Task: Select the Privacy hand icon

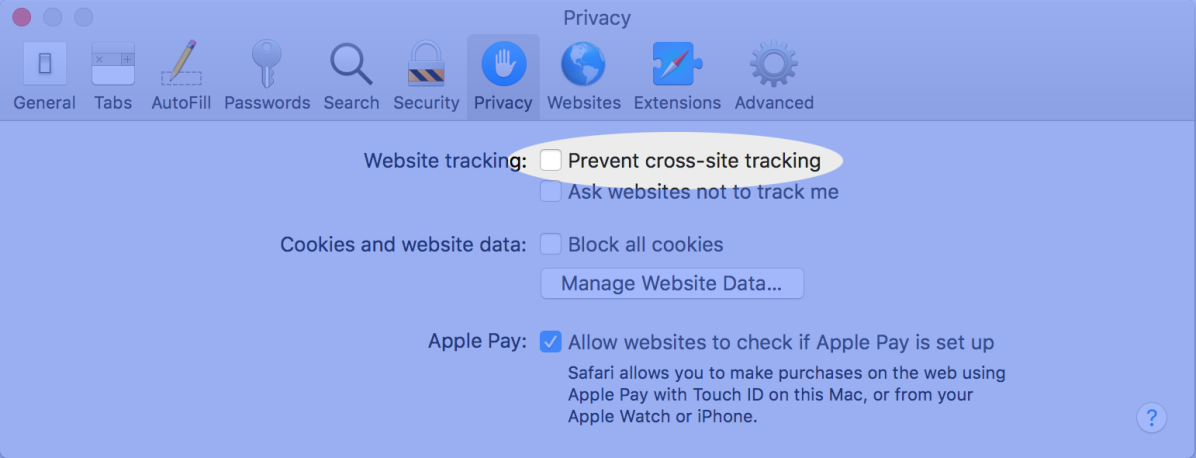Action: point(503,63)
